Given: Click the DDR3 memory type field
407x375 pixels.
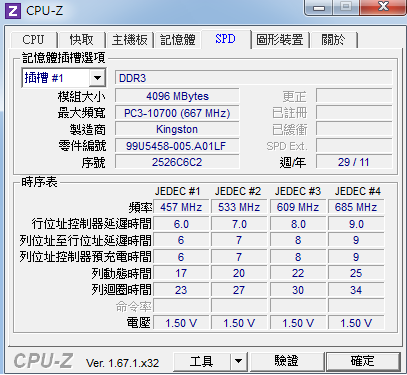Looking at the screenshot, I should [253, 78].
